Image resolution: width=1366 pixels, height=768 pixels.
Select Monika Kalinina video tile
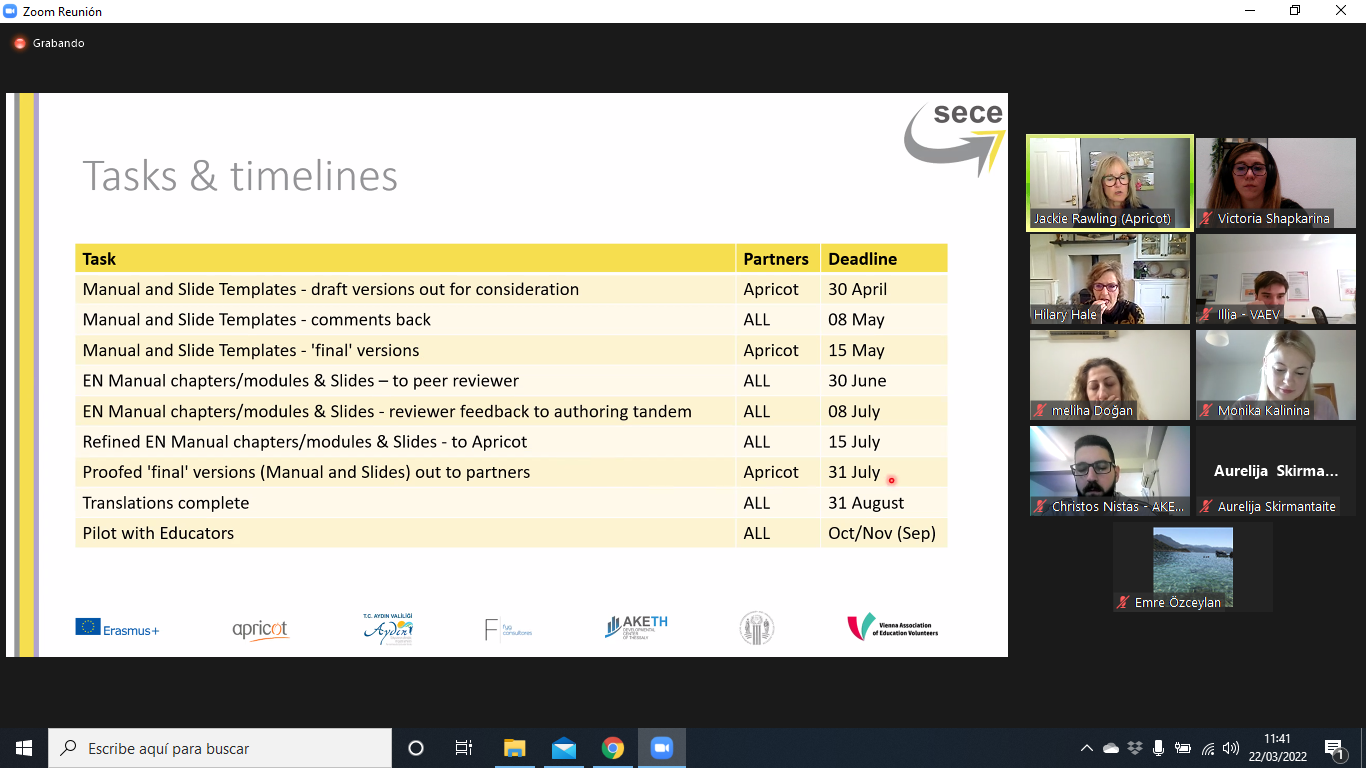(1276, 375)
